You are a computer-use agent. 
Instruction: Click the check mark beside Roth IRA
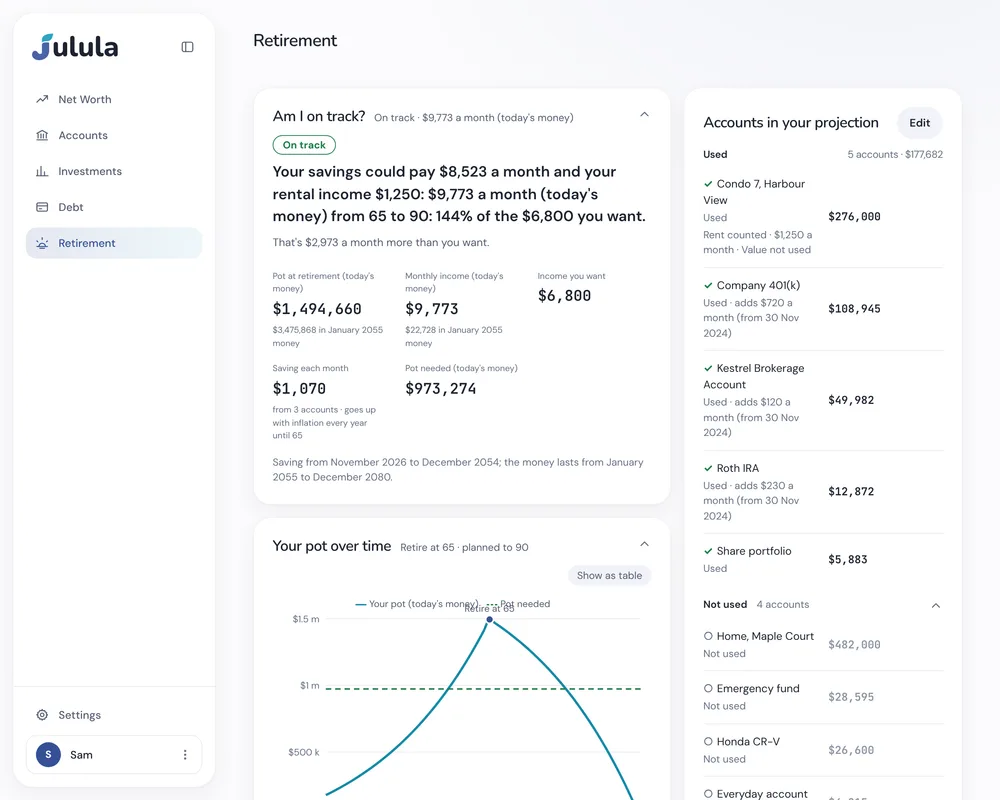click(x=708, y=468)
